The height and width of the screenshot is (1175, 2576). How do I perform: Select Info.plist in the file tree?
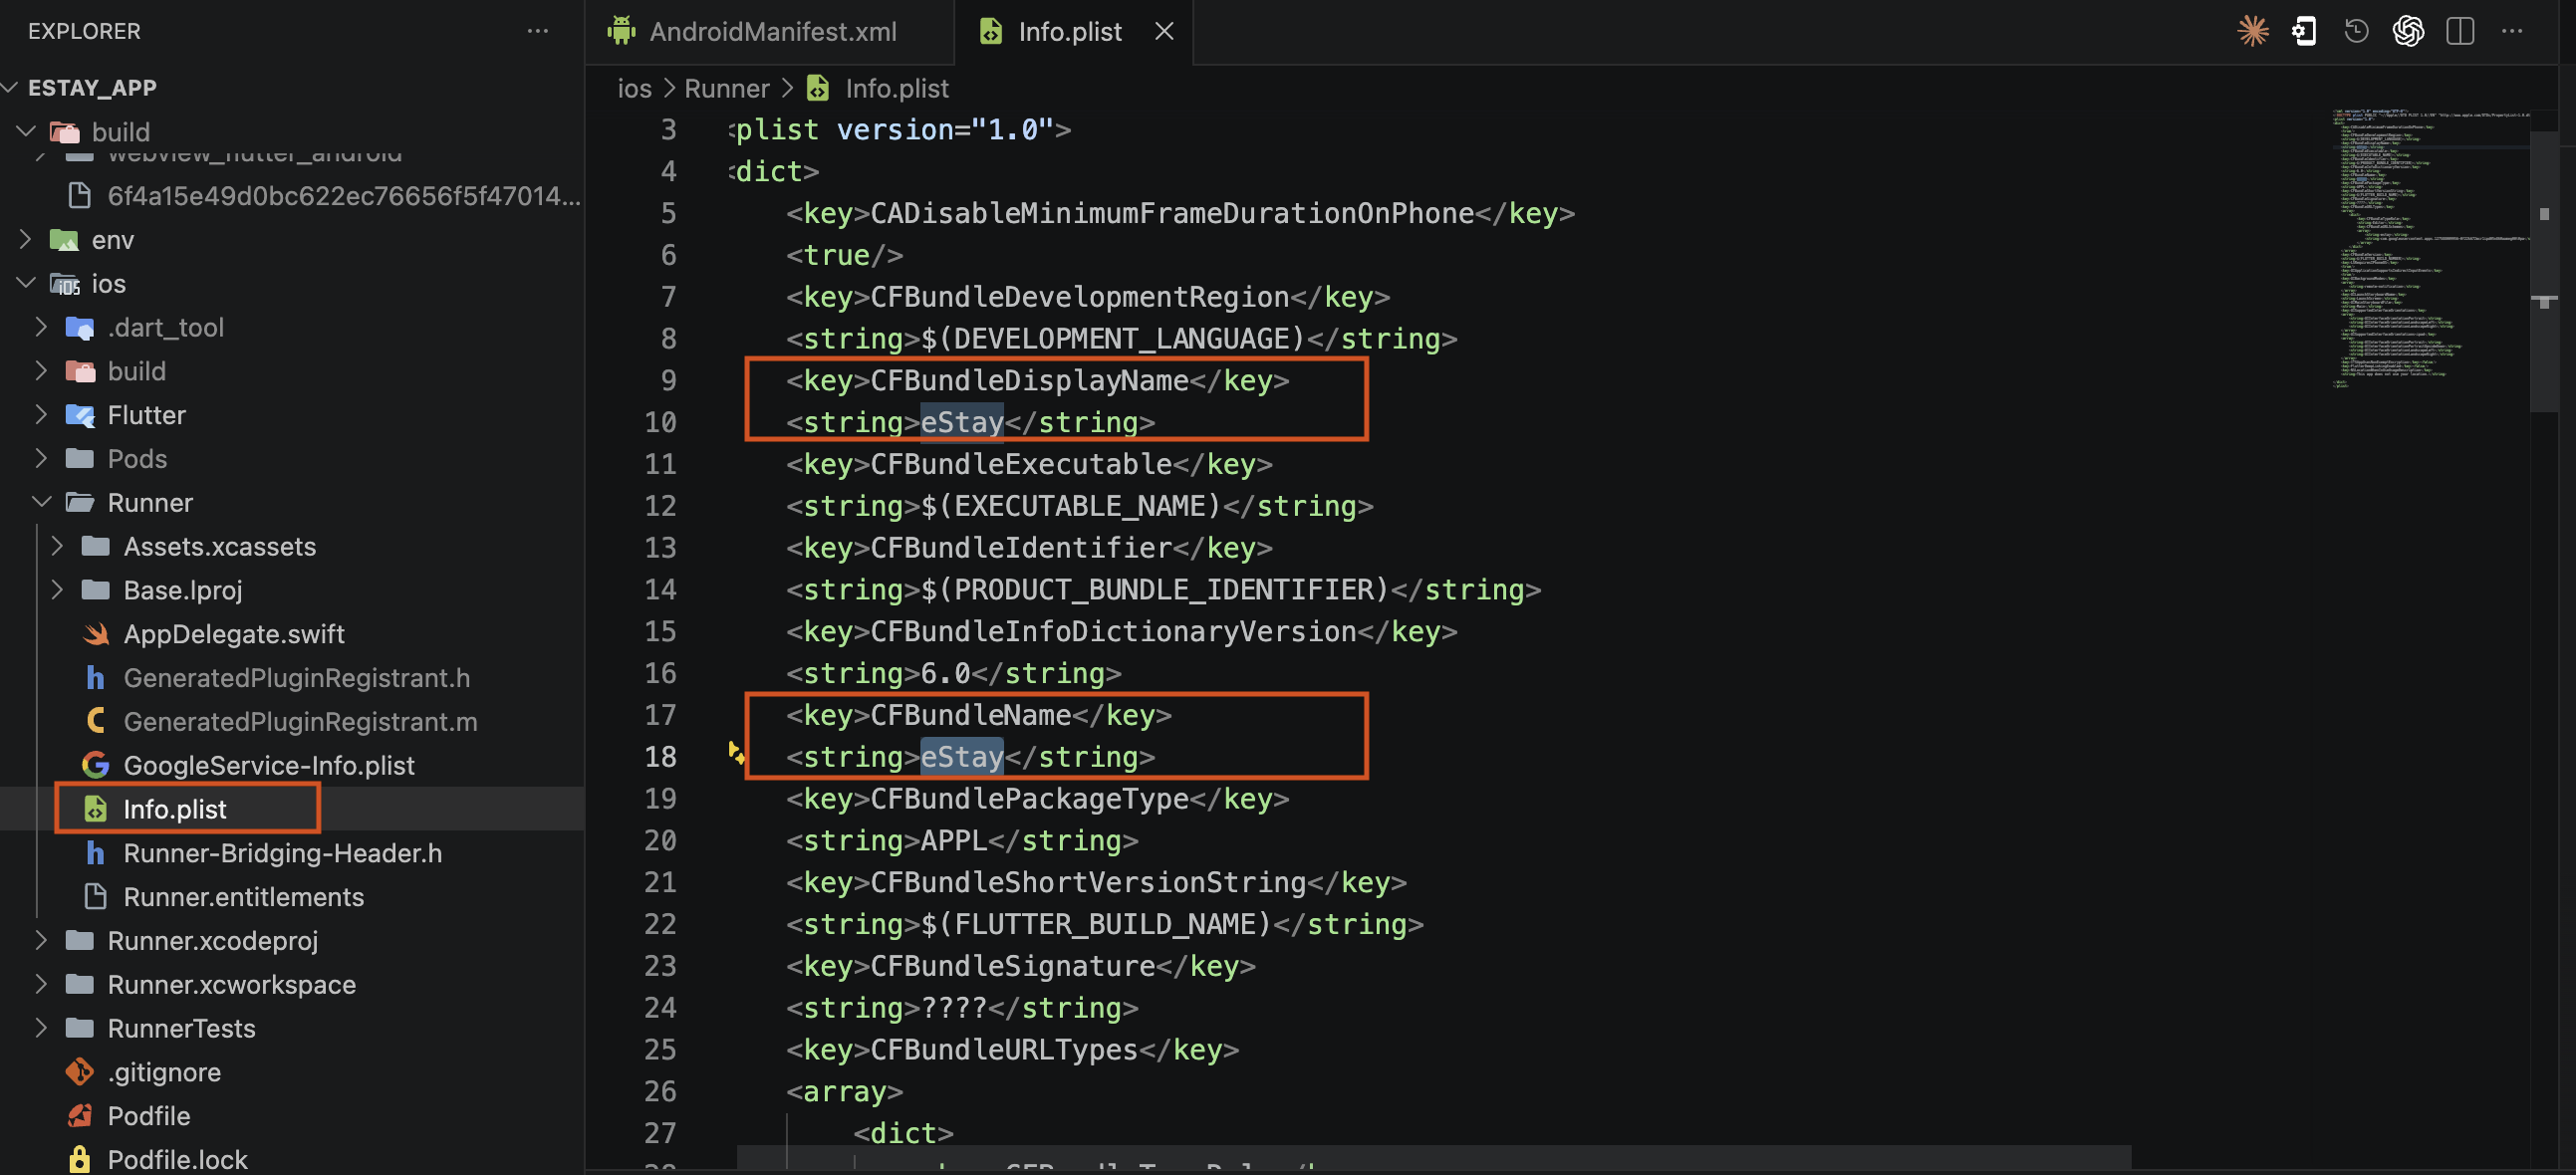click(x=174, y=809)
